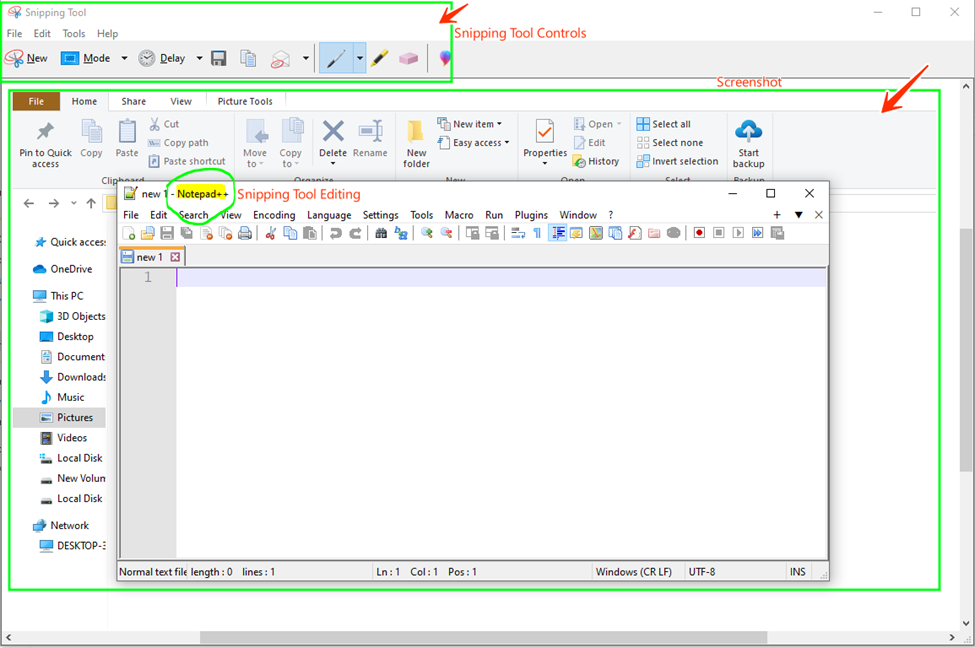
Task: Click the Send Snip envelope icon
Action: (280, 58)
